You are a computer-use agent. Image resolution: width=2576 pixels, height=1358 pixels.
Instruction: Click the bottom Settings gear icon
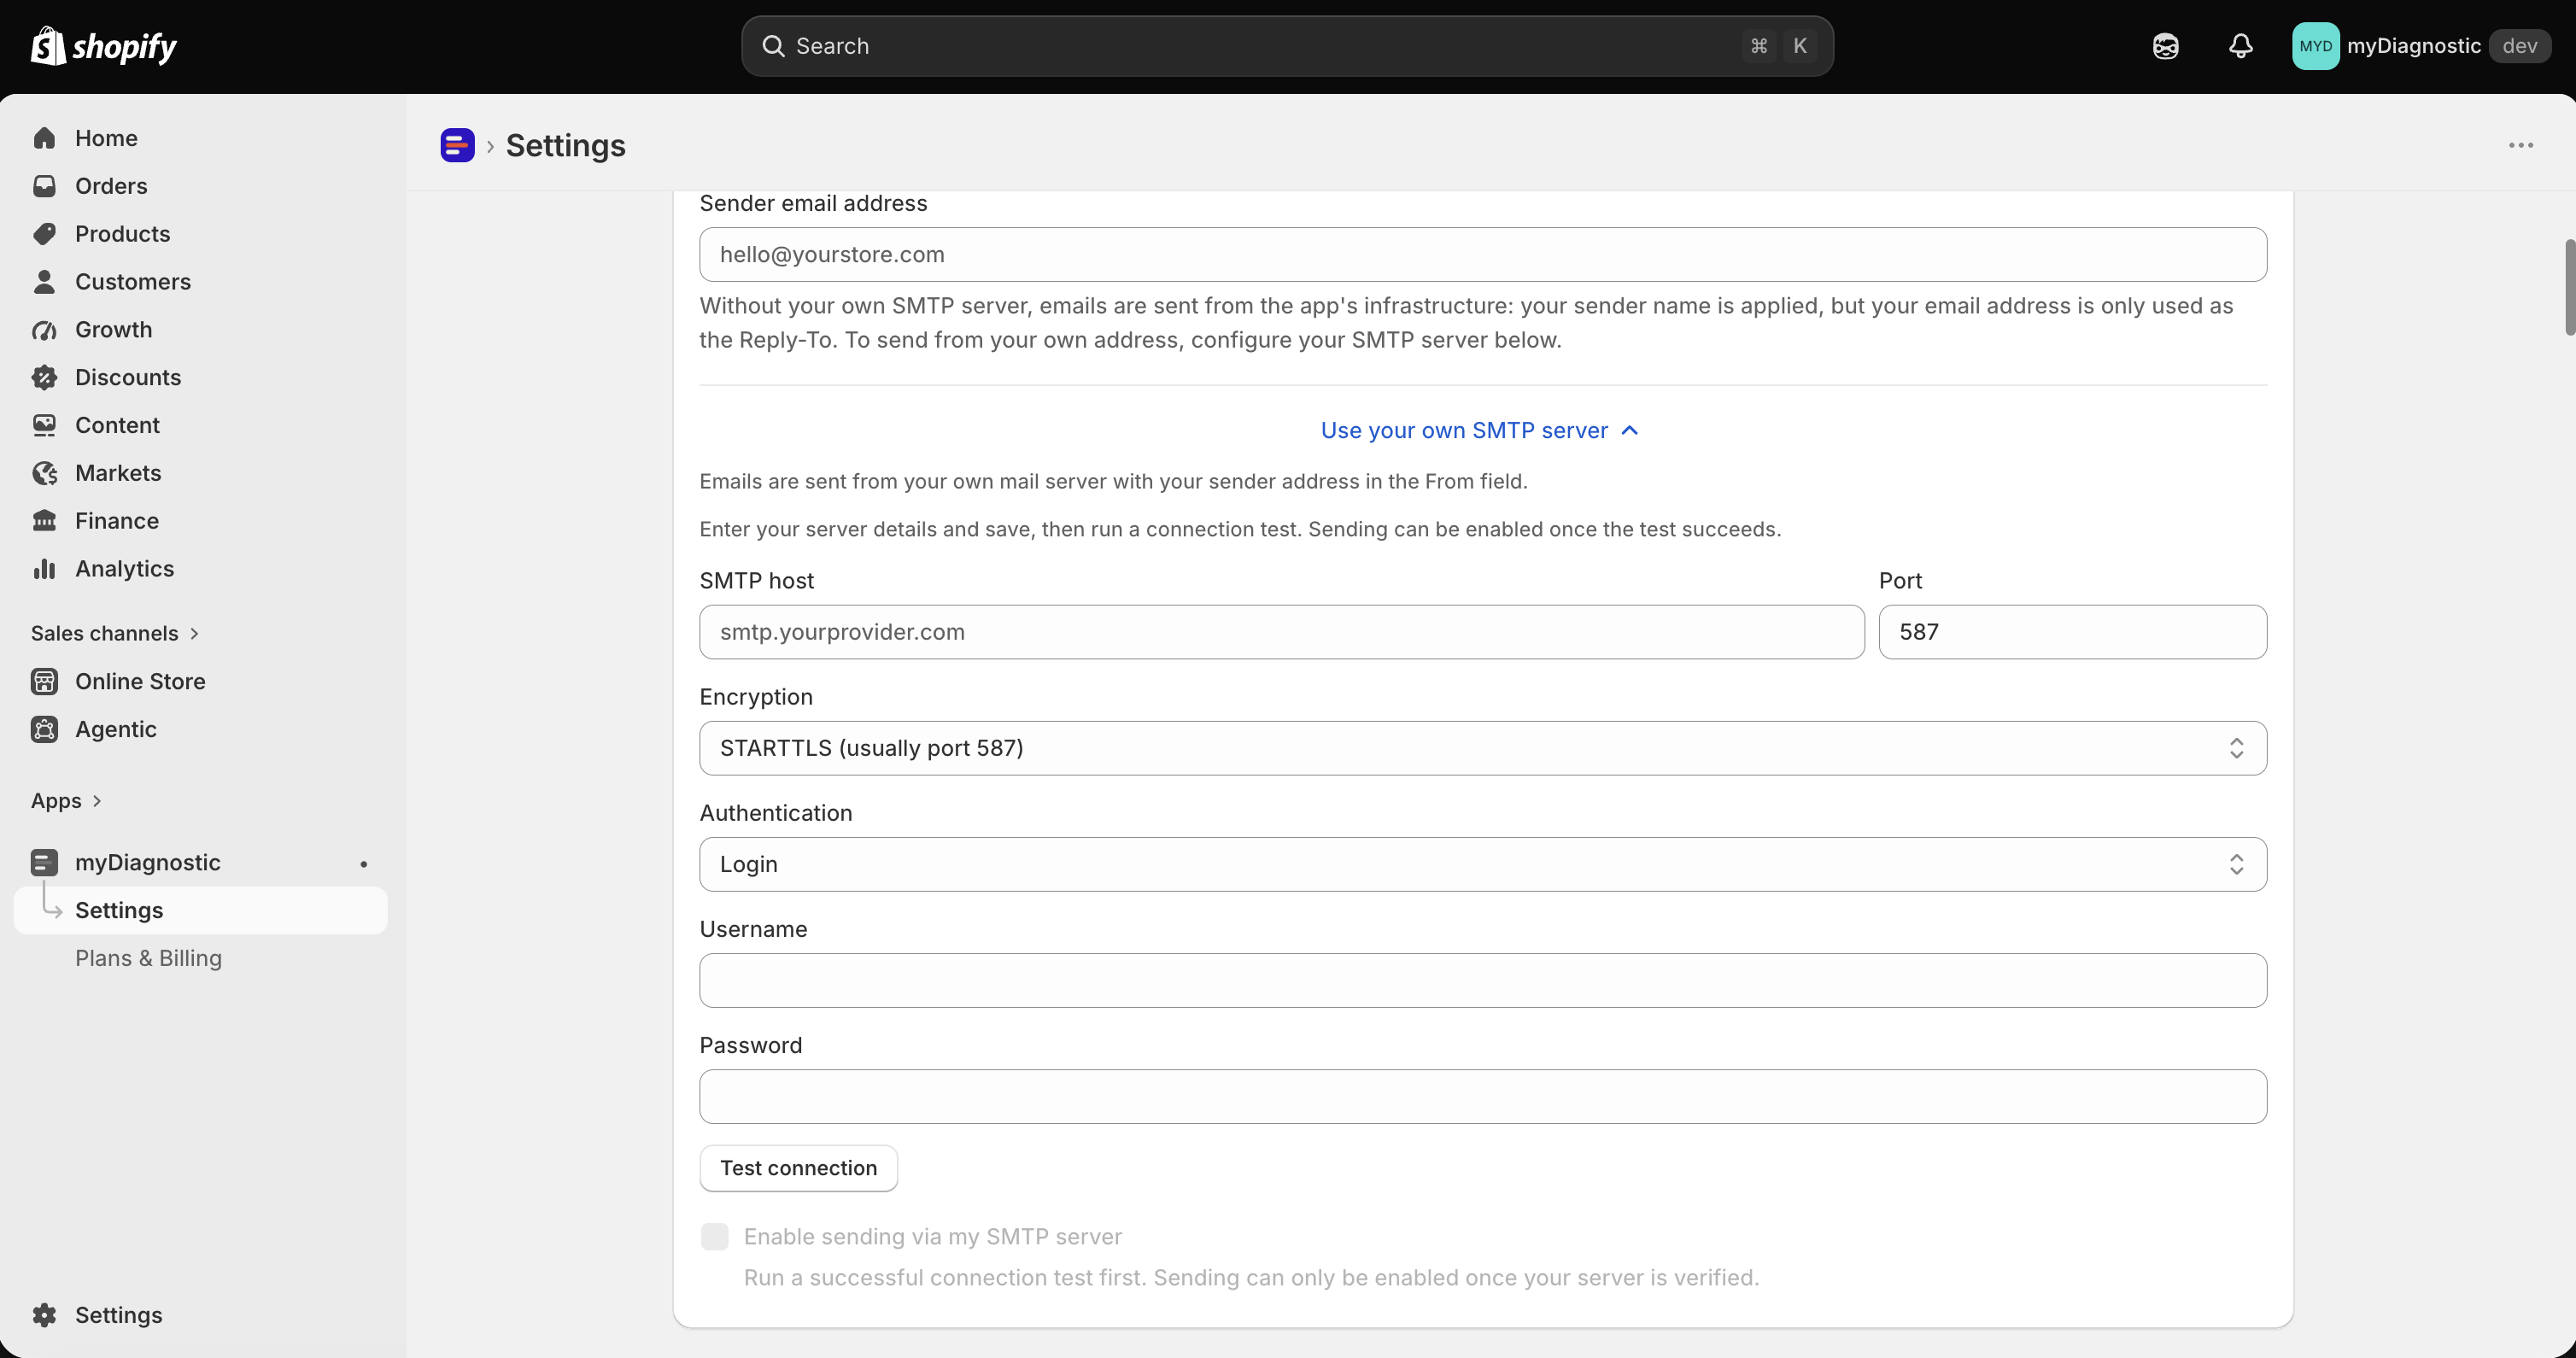click(44, 1315)
